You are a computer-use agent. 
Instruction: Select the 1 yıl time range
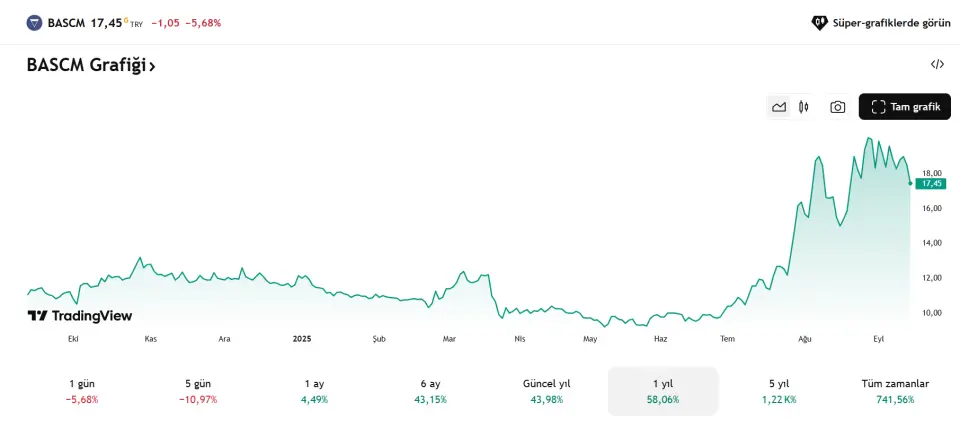[663, 391]
